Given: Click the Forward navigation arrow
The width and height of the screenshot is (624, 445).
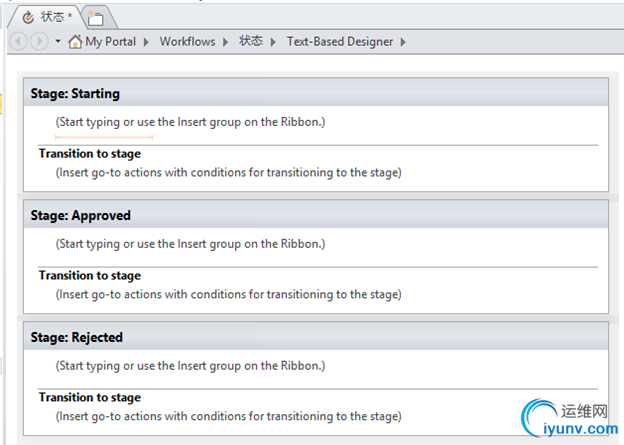Looking at the screenshot, I should point(39,41).
